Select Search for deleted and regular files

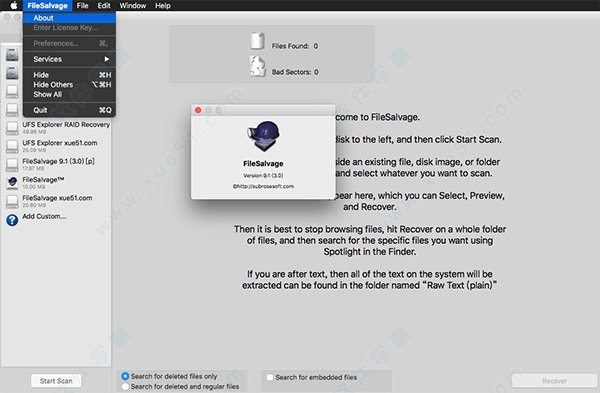click(x=125, y=386)
